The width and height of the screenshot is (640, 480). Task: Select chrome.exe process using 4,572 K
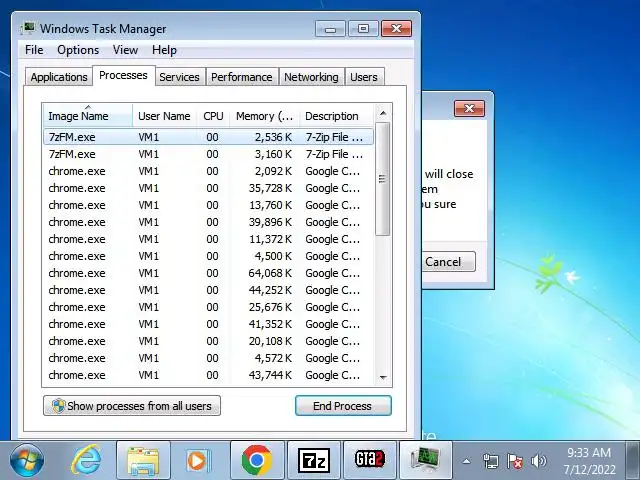[x=208, y=358]
